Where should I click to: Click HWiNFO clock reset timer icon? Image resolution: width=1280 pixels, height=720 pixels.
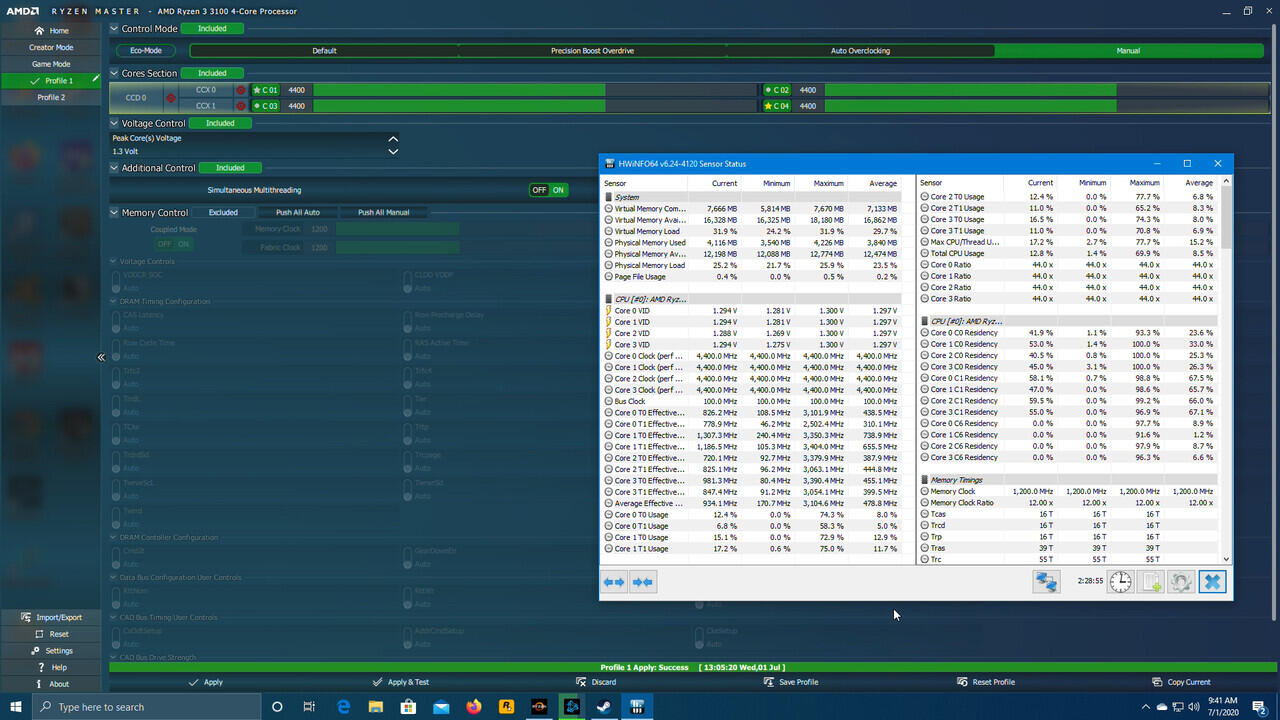[1121, 581]
